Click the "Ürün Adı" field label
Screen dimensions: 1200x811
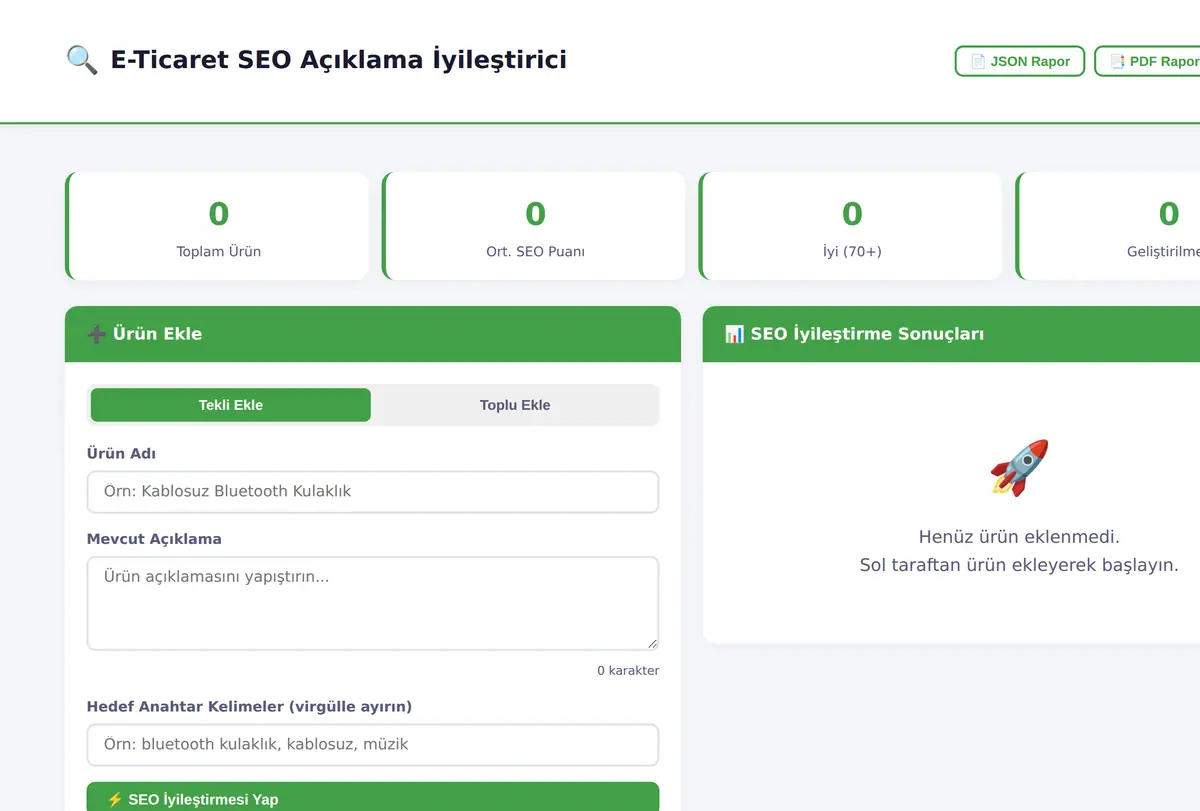(x=121, y=454)
